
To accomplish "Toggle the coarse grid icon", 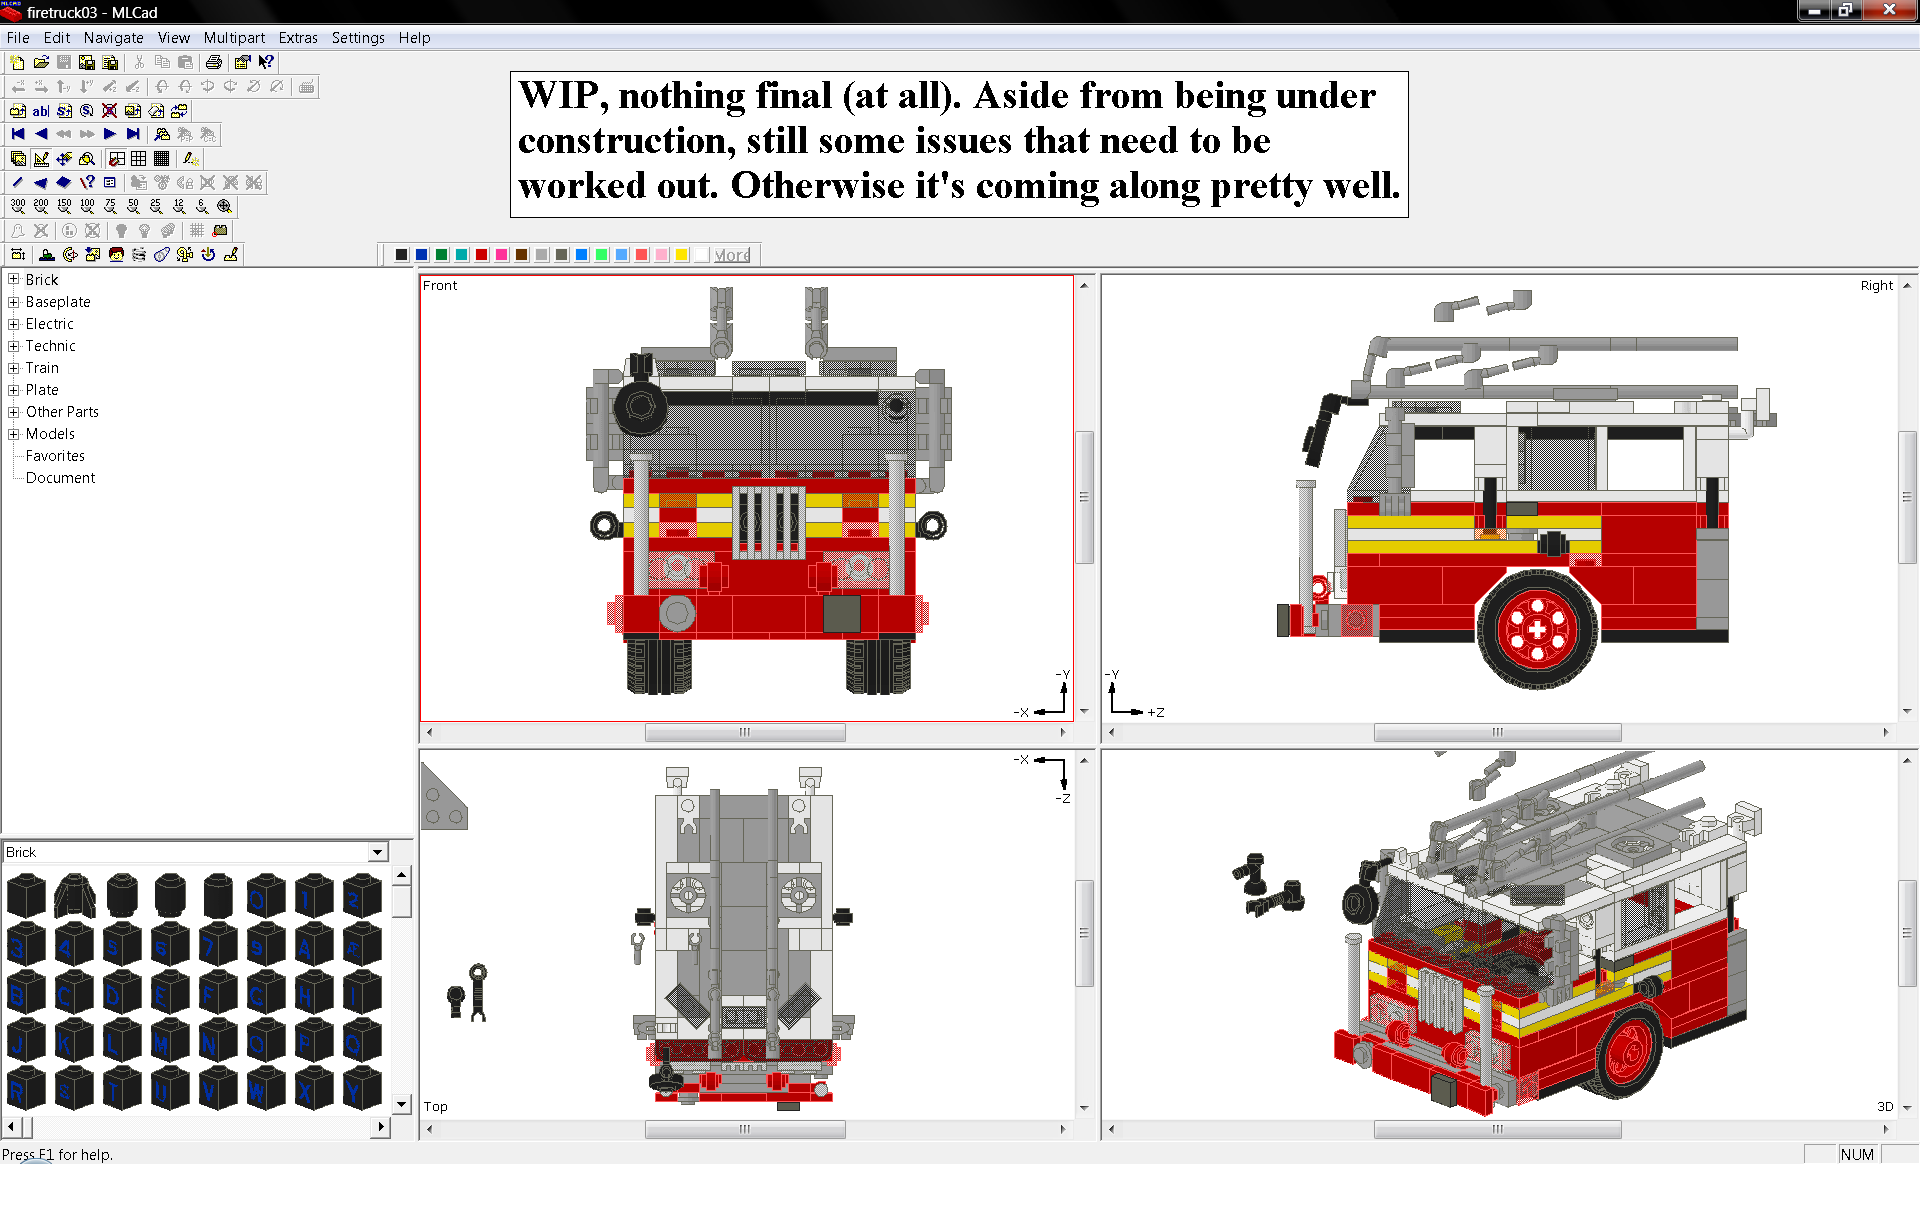I will [x=139, y=158].
